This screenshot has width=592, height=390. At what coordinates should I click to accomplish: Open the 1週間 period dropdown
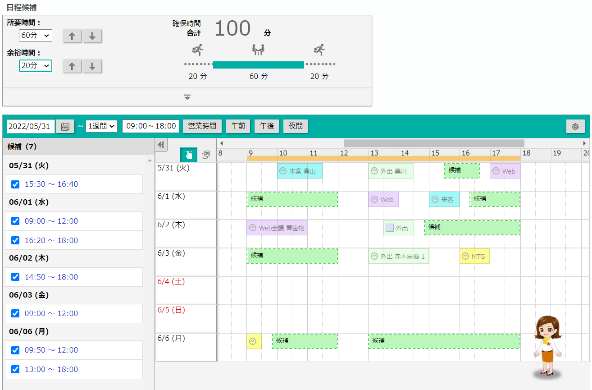(102, 126)
